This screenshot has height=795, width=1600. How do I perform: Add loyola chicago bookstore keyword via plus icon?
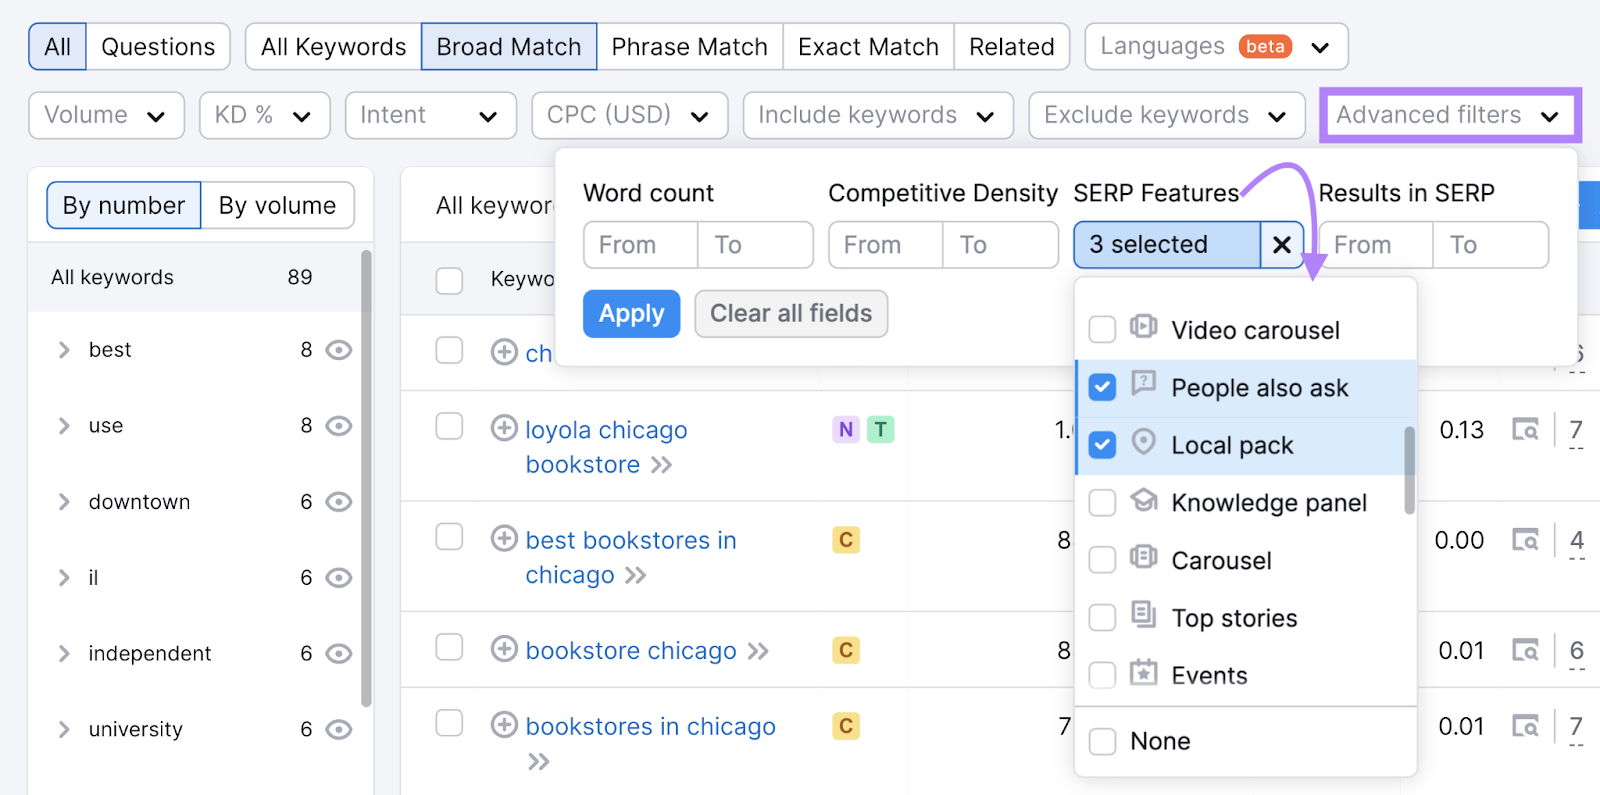(x=504, y=429)
